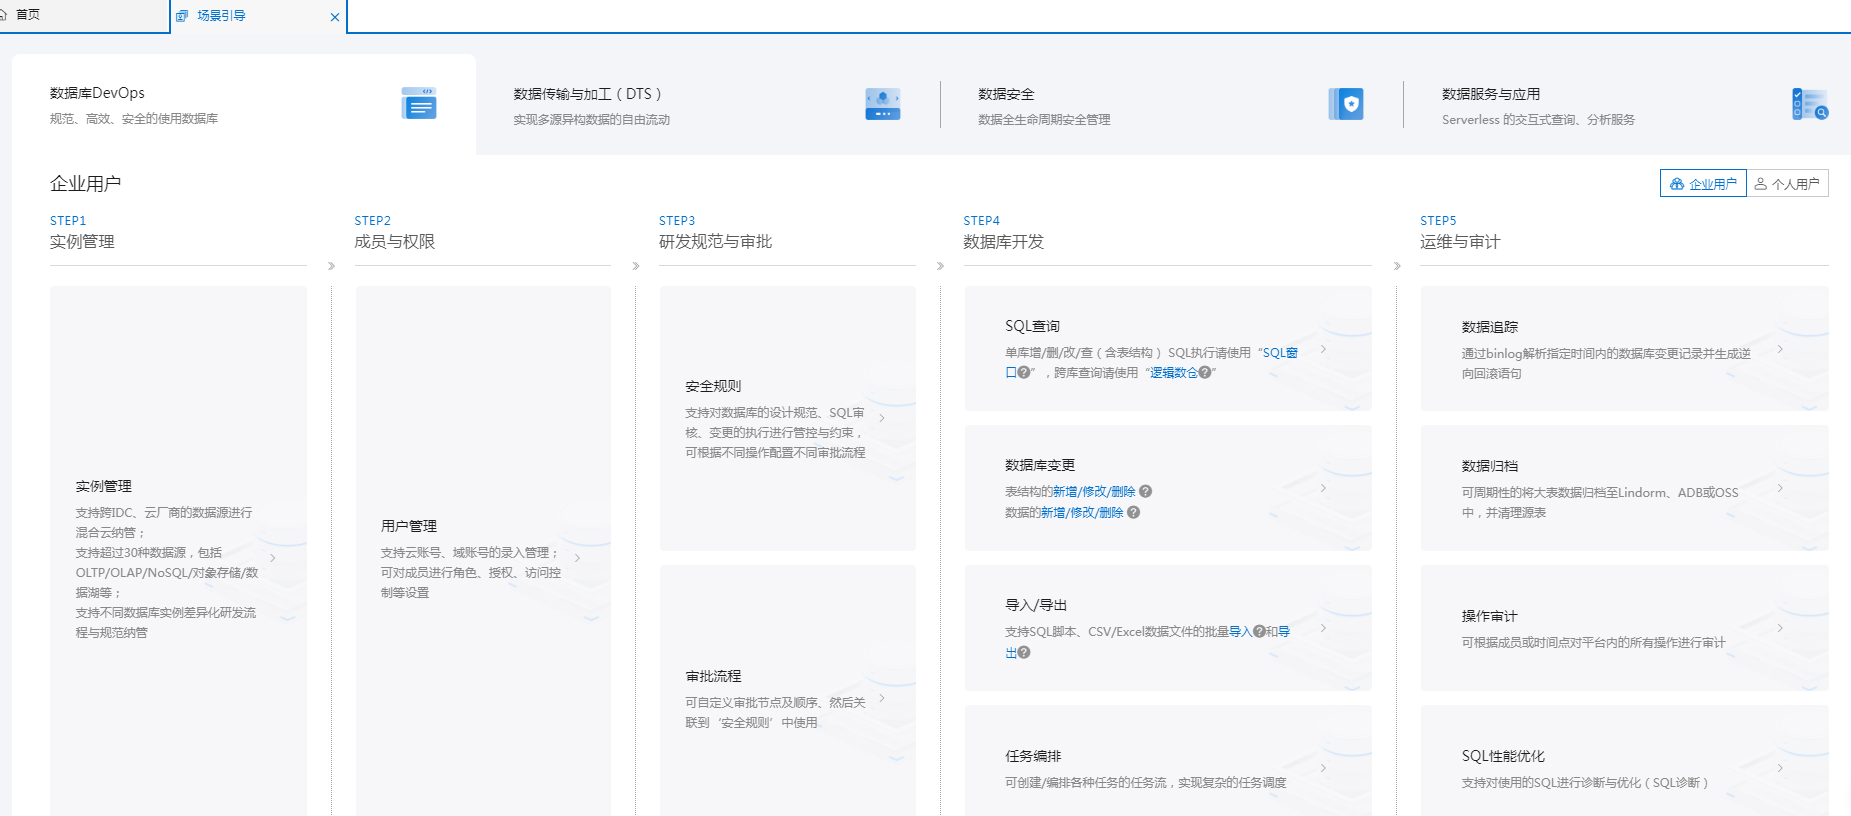Click the help icon after 导出 link

[x=1024, y=652]
